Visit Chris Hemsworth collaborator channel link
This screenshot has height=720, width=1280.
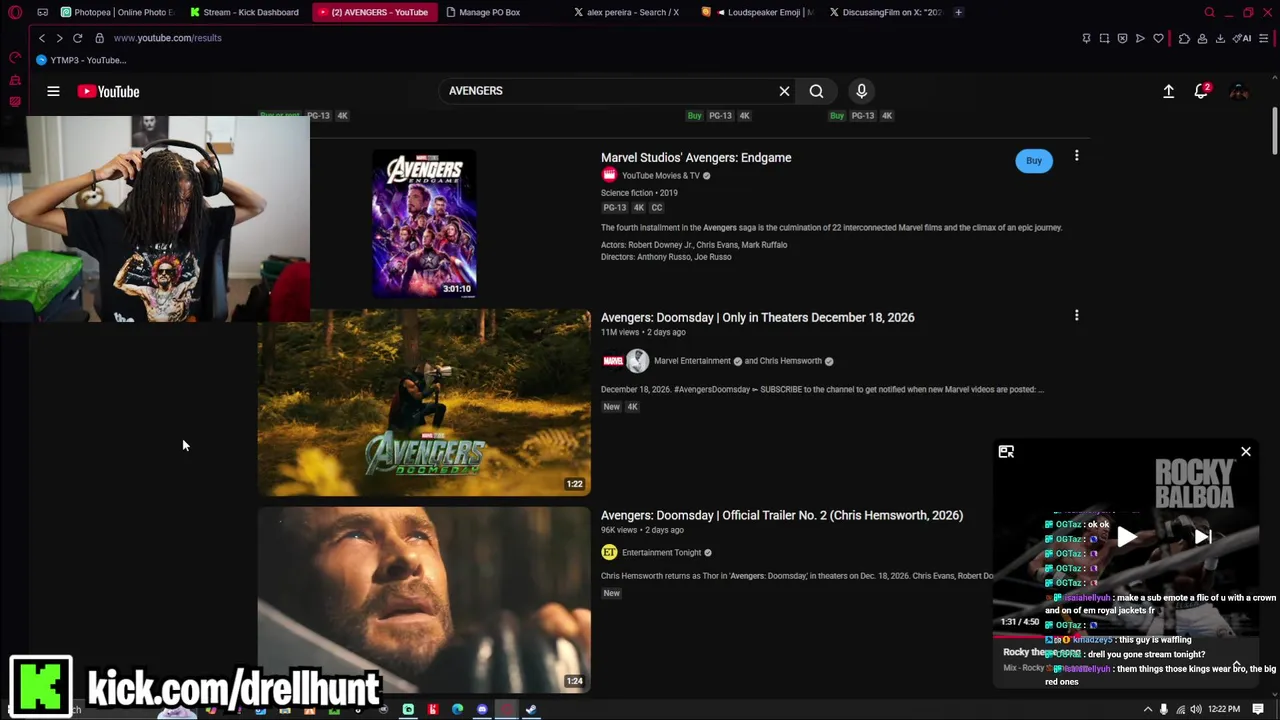[x=790, y=361]
